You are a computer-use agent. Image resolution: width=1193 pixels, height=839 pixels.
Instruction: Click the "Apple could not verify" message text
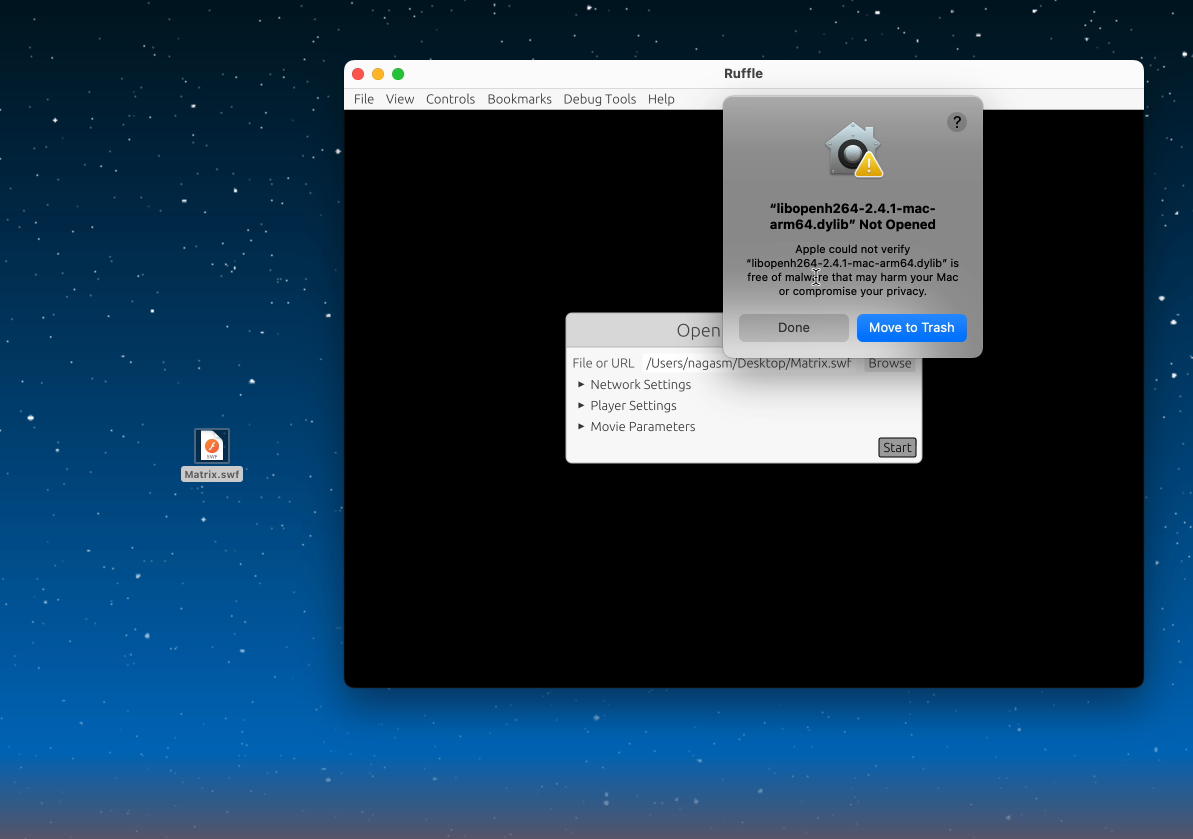click(x=852, y=270)
